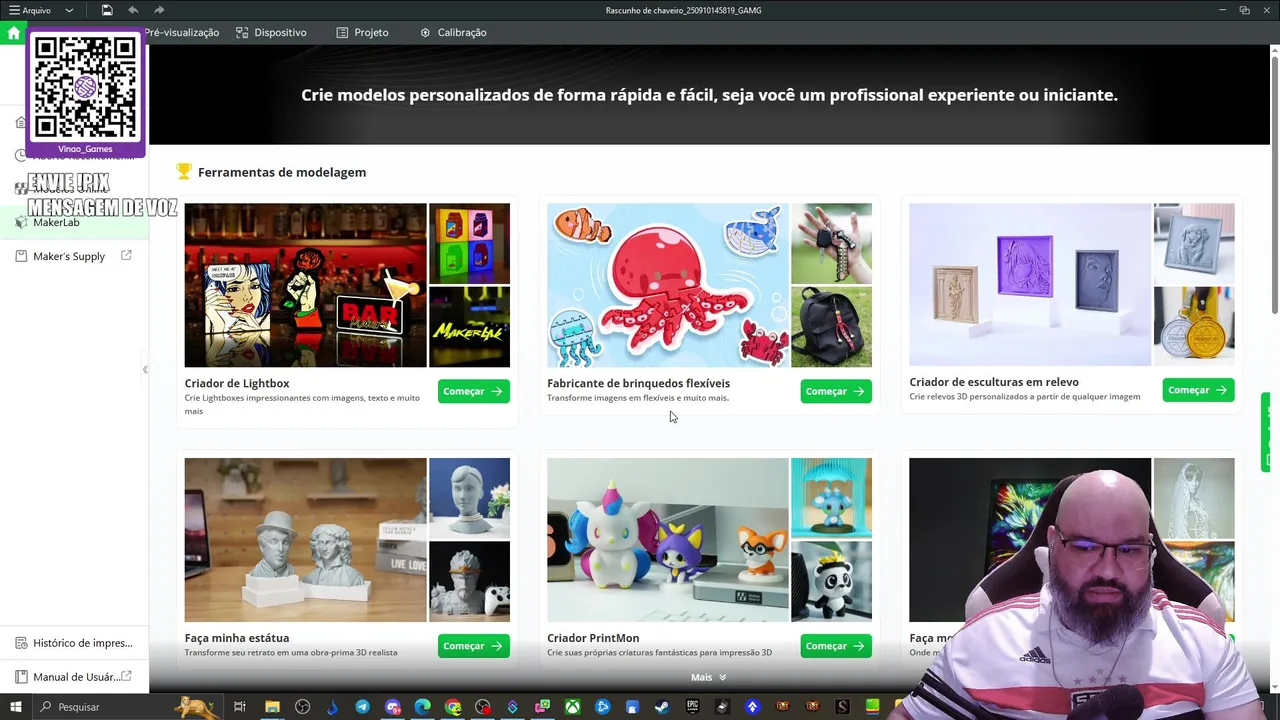Screen dimensions: 1280x720
Task: Click the Histórico de impressão sidebar icon
Action: point(21,643)
